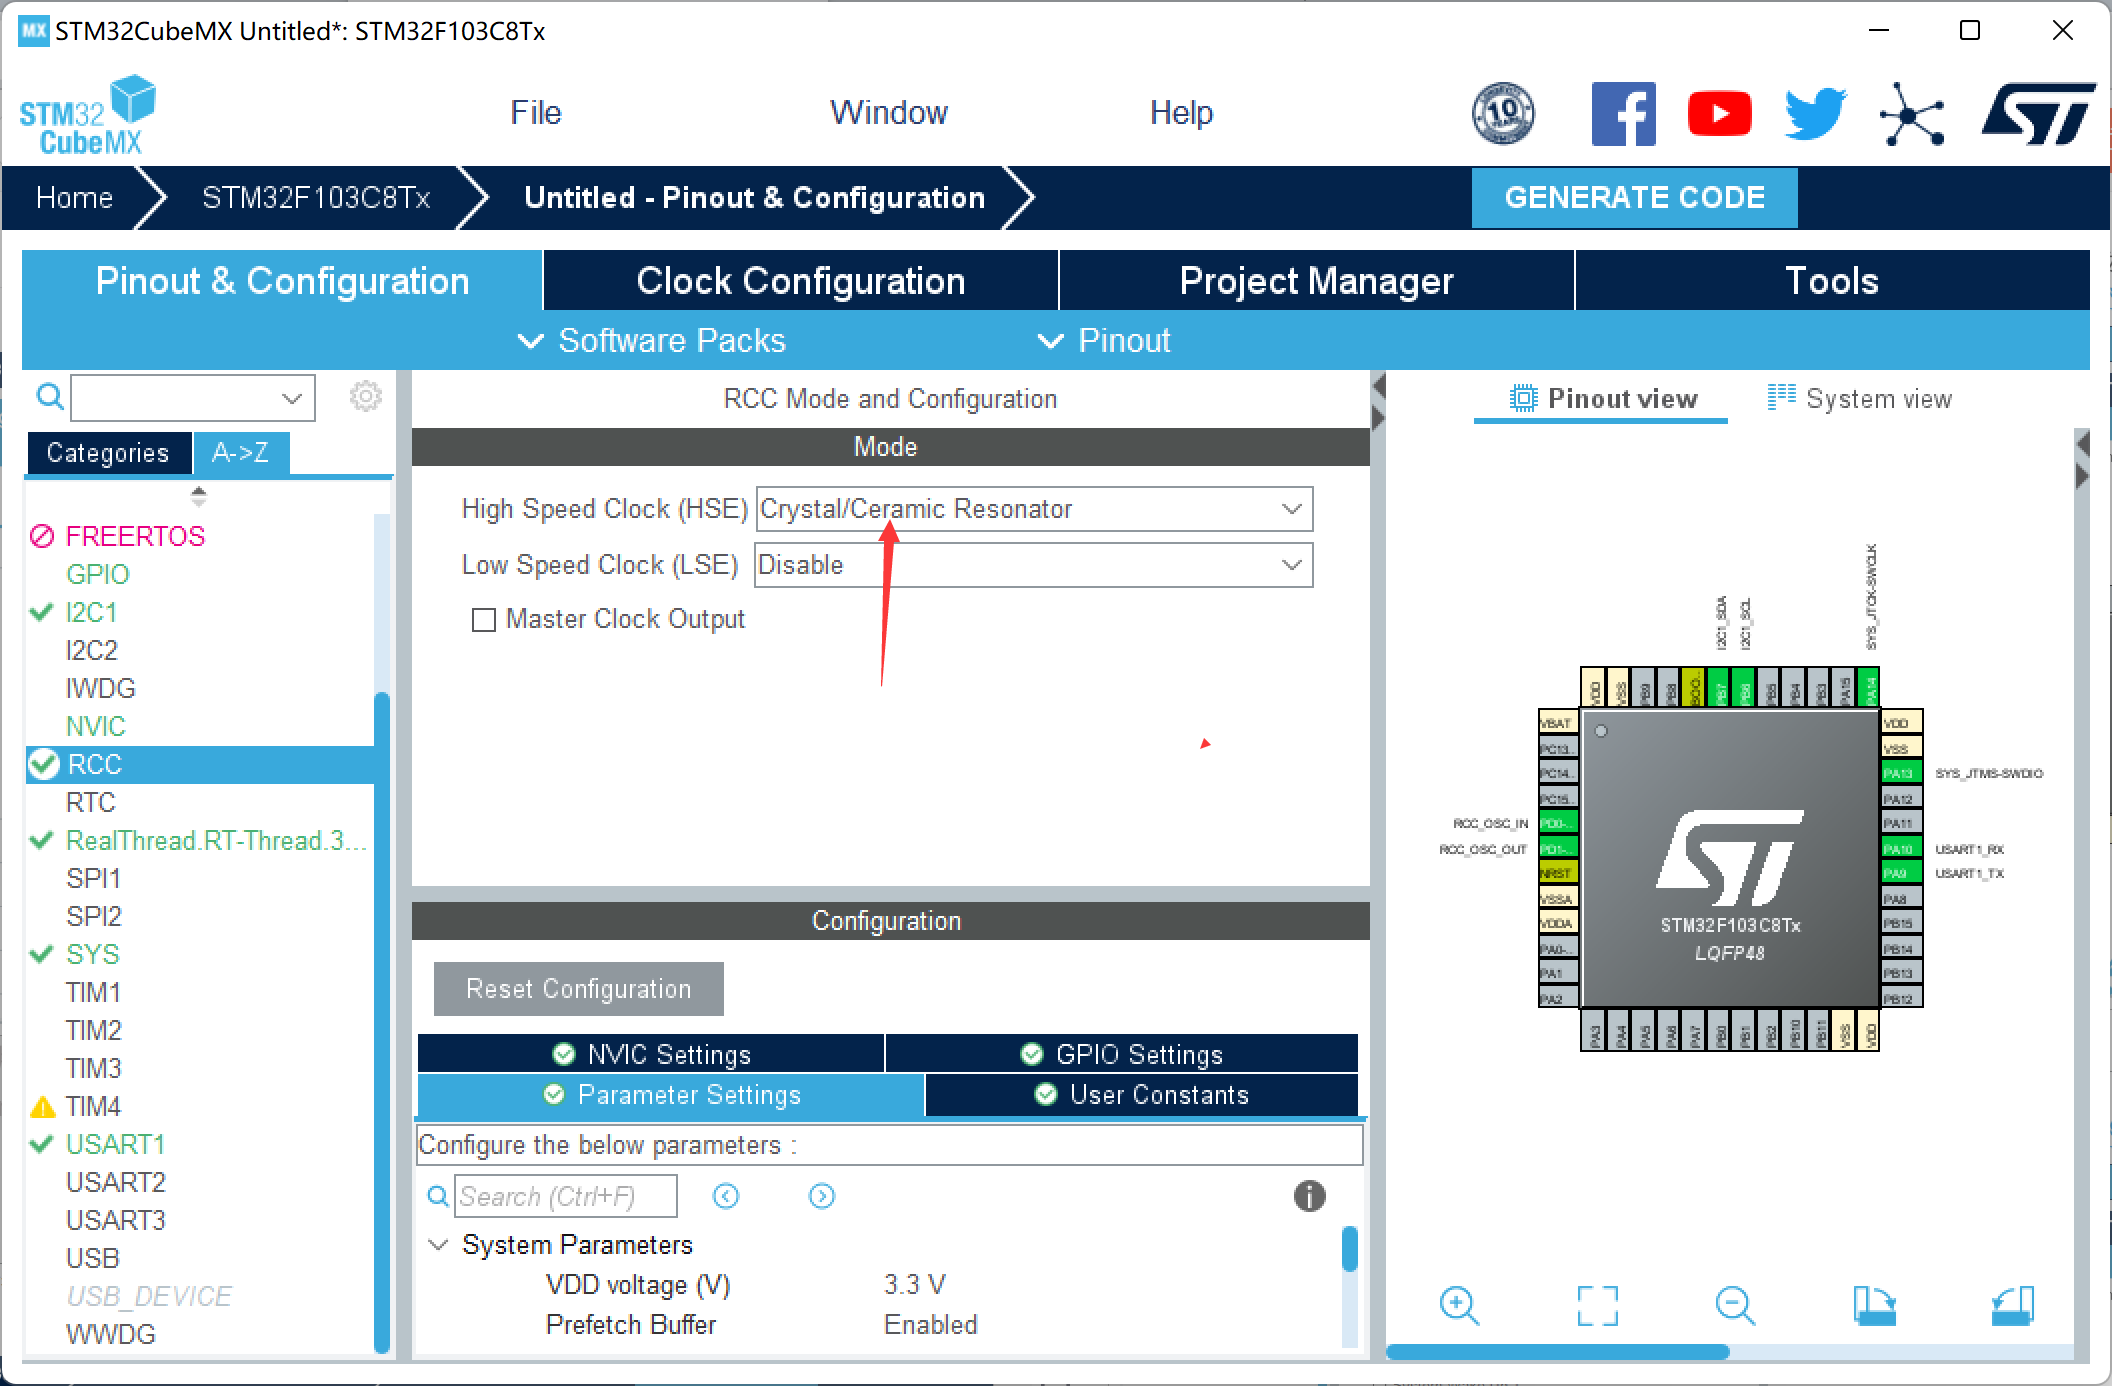Collapse the System Parameters section
This screenshot has width=2112, height=1386.
tap(438, 1245)
